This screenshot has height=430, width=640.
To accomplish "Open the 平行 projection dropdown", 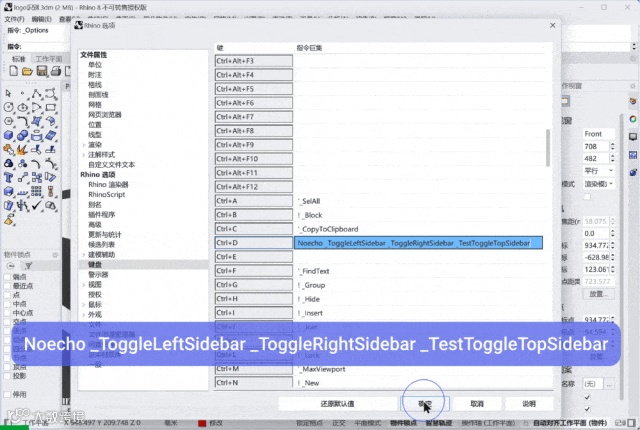I will click(x=598, y=171).
